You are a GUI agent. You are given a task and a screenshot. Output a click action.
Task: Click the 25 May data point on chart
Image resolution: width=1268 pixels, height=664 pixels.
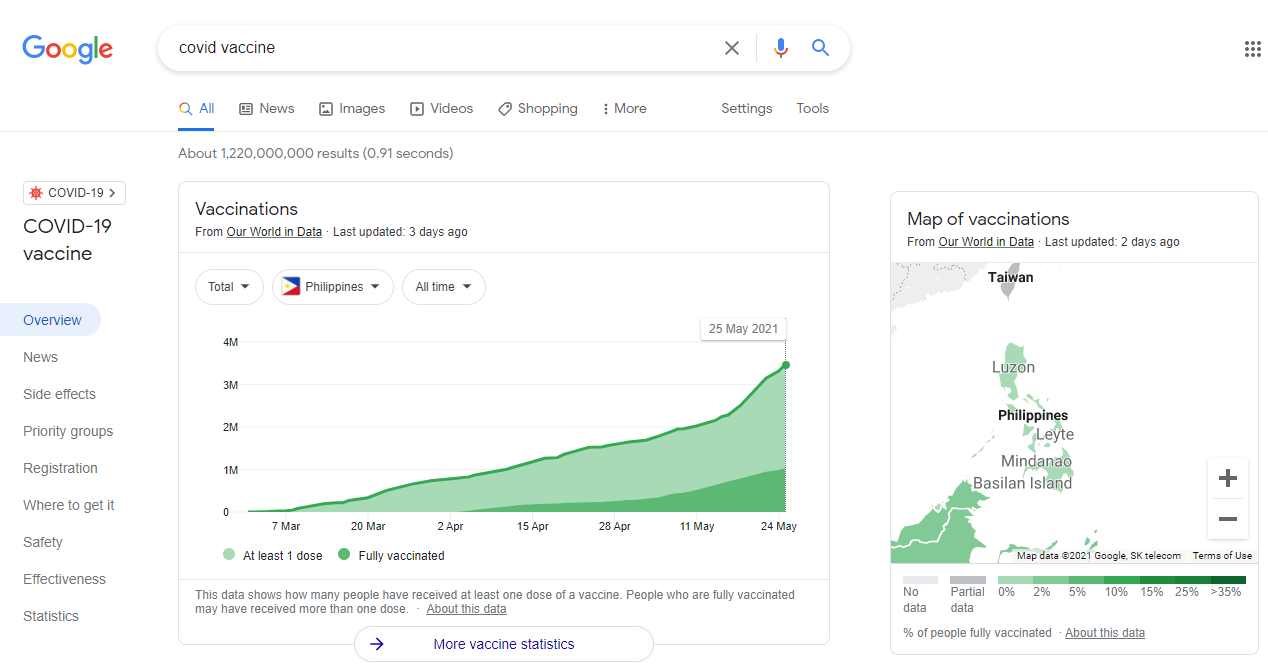(x=786, y=365)
